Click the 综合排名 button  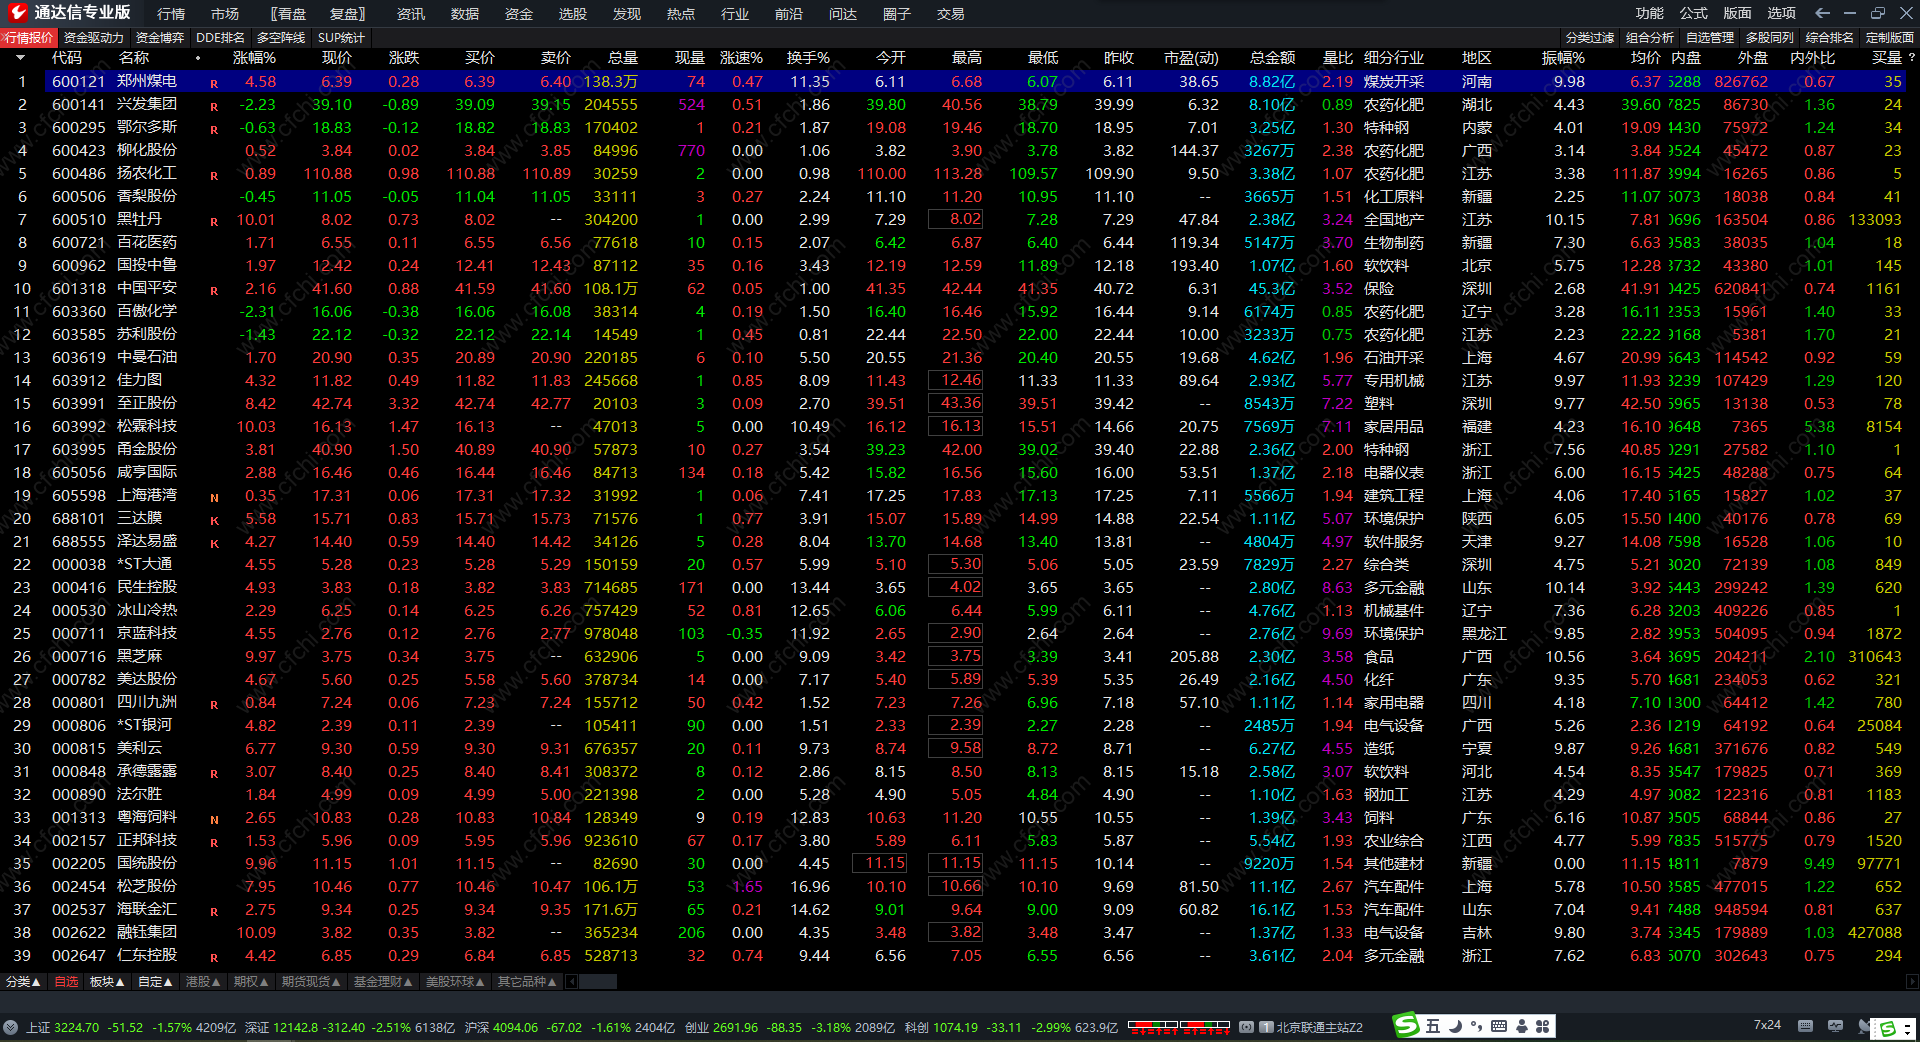[x=1830, y=38]
